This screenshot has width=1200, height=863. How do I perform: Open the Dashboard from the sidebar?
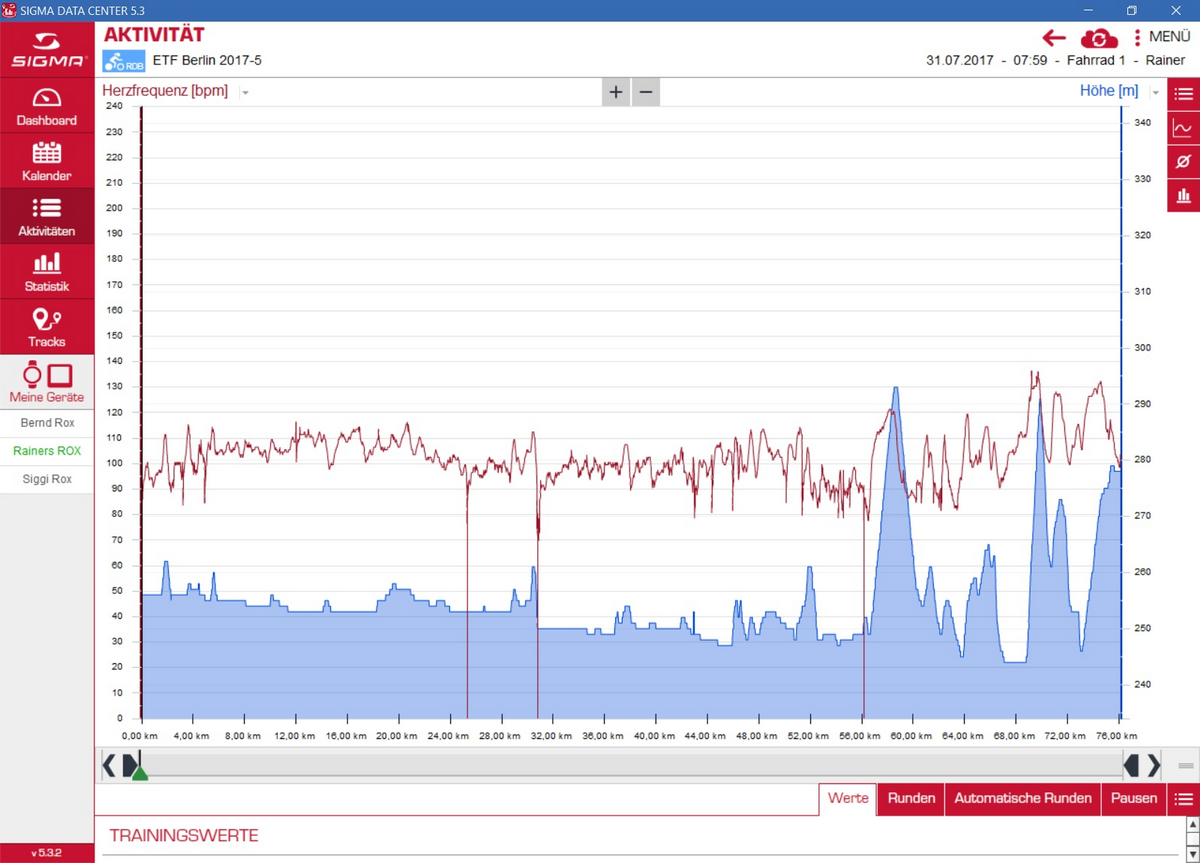pyautogui.click(x=47, y=105)
